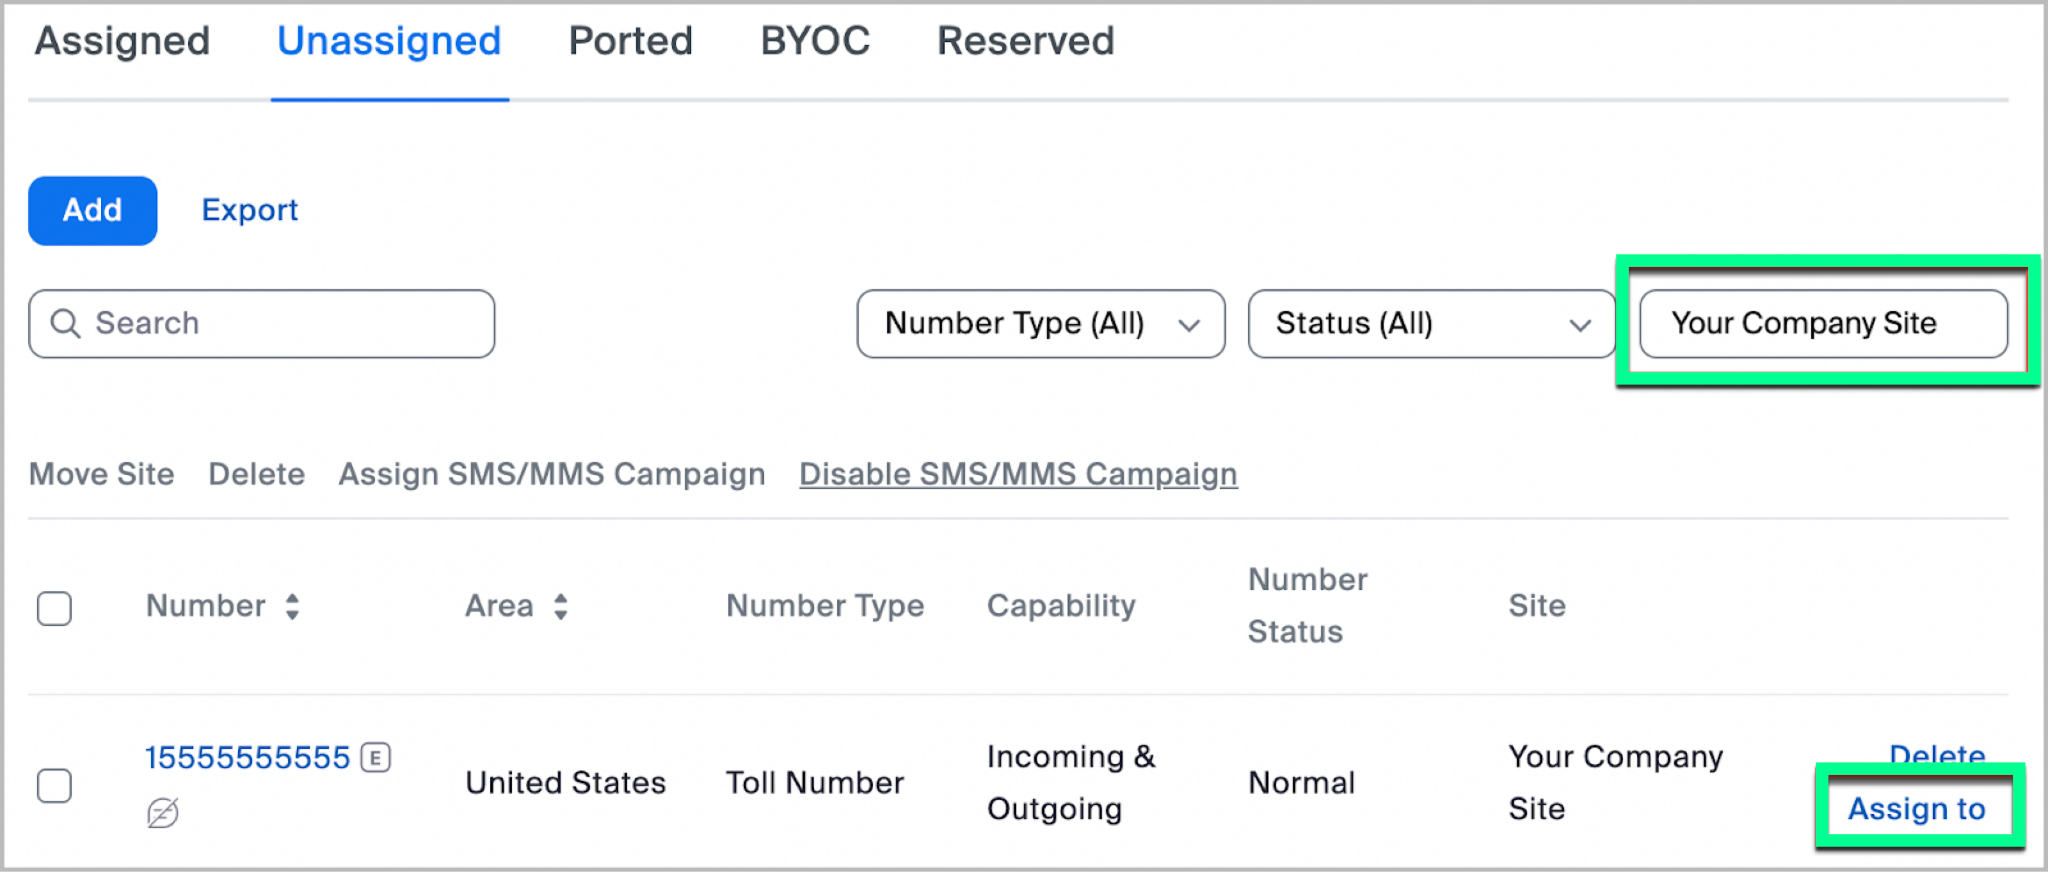Image resolution: width=2048 pixels, height=872 pixels.
Task: Open the Your Company Site filter
Action: pos(1822,324)
